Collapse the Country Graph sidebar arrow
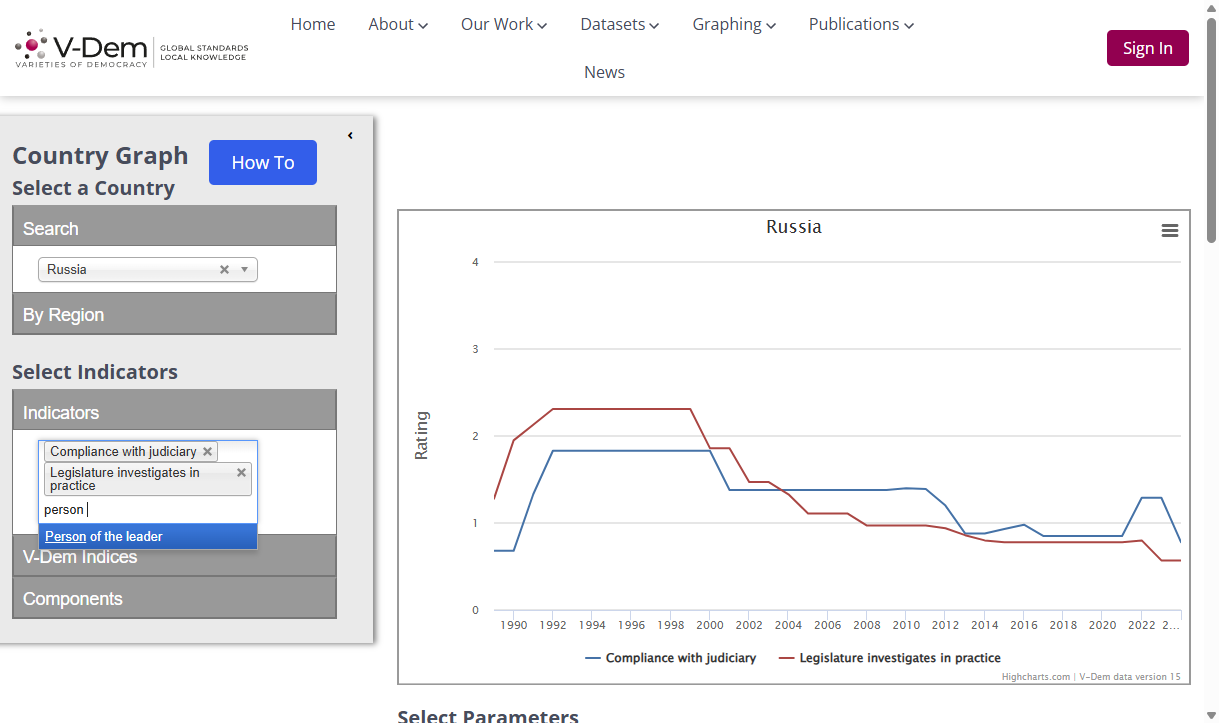The width and height of the screenshot is (1219, 723). click(350, 135)
